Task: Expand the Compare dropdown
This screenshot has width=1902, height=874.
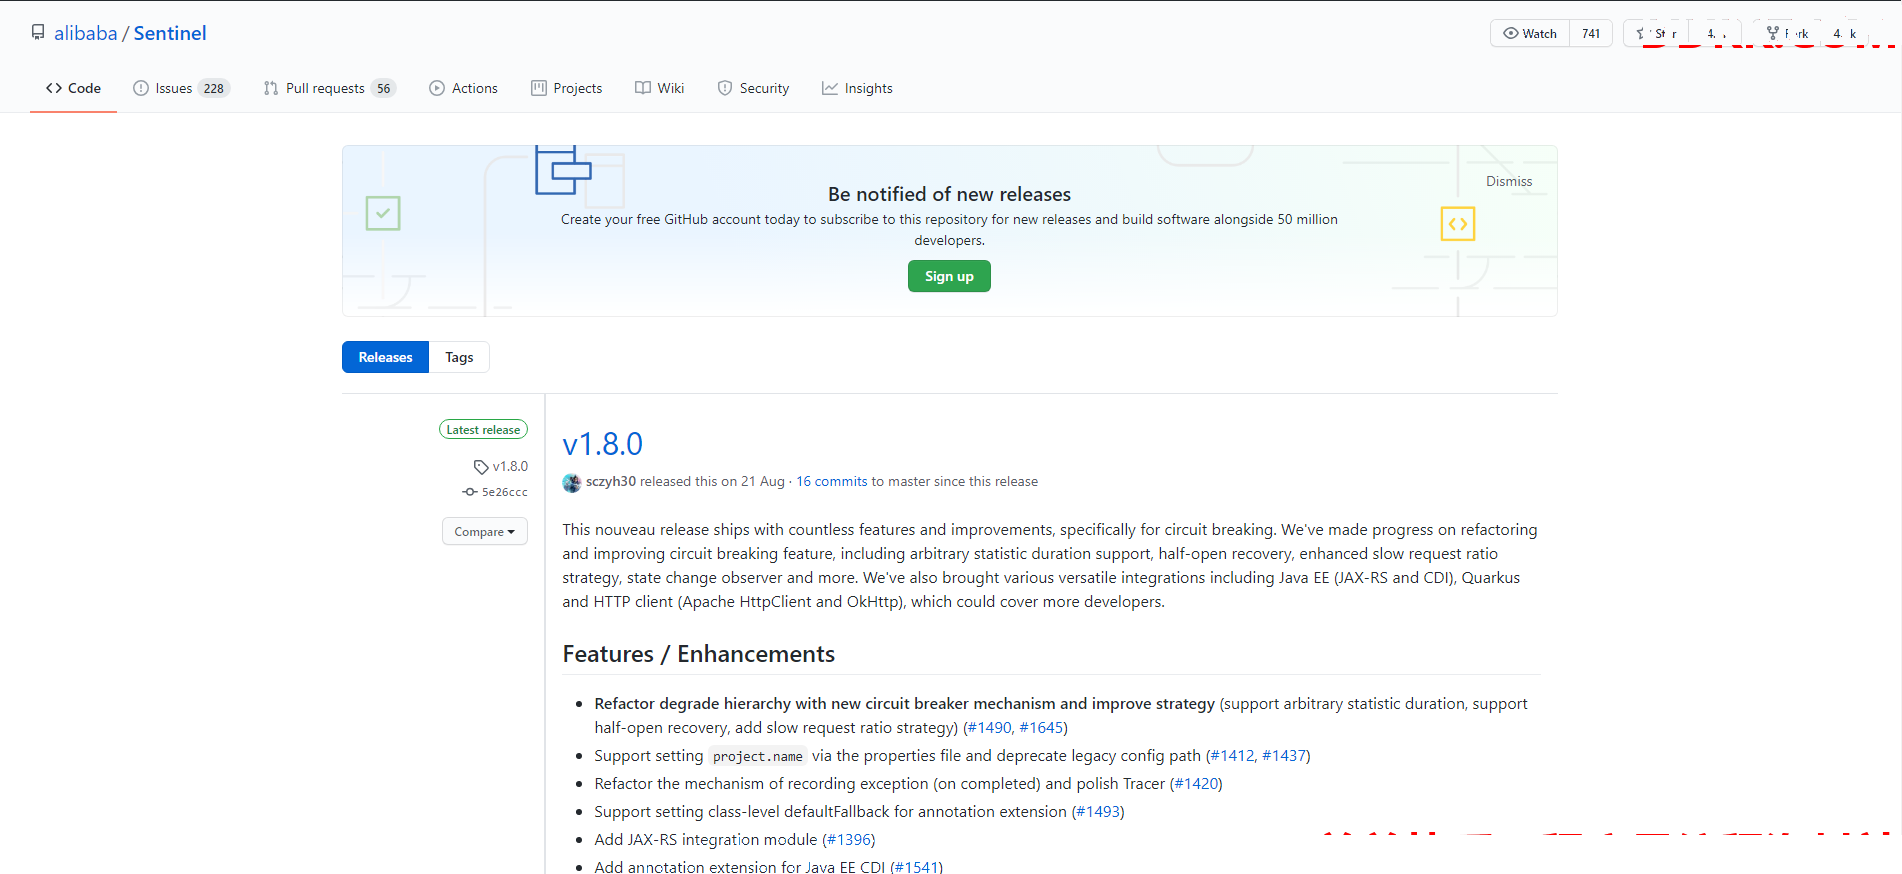Action: click(x=485, y=531)
